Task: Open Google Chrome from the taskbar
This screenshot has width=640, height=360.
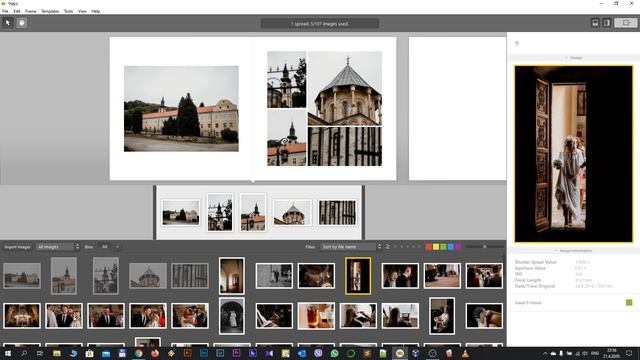Action: tap(138, 353)
